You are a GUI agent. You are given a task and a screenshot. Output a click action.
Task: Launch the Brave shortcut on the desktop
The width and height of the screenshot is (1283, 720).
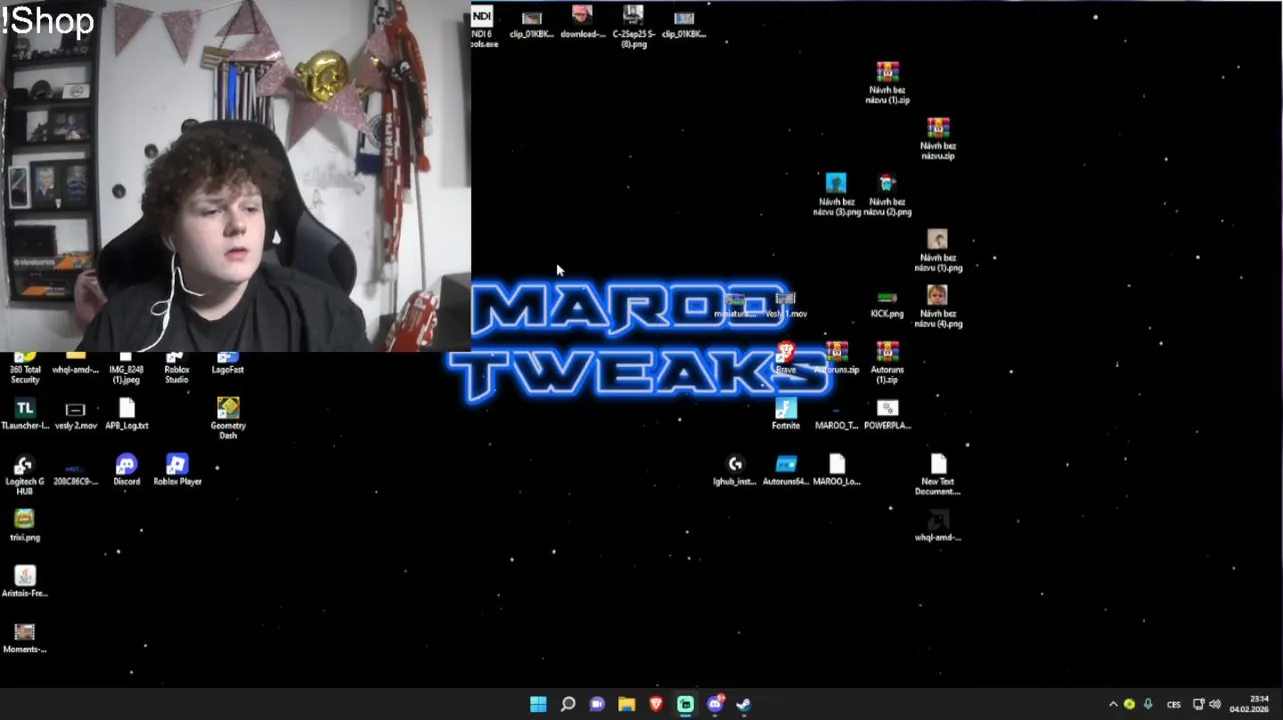pyautogui.click(x=786, y=358)
